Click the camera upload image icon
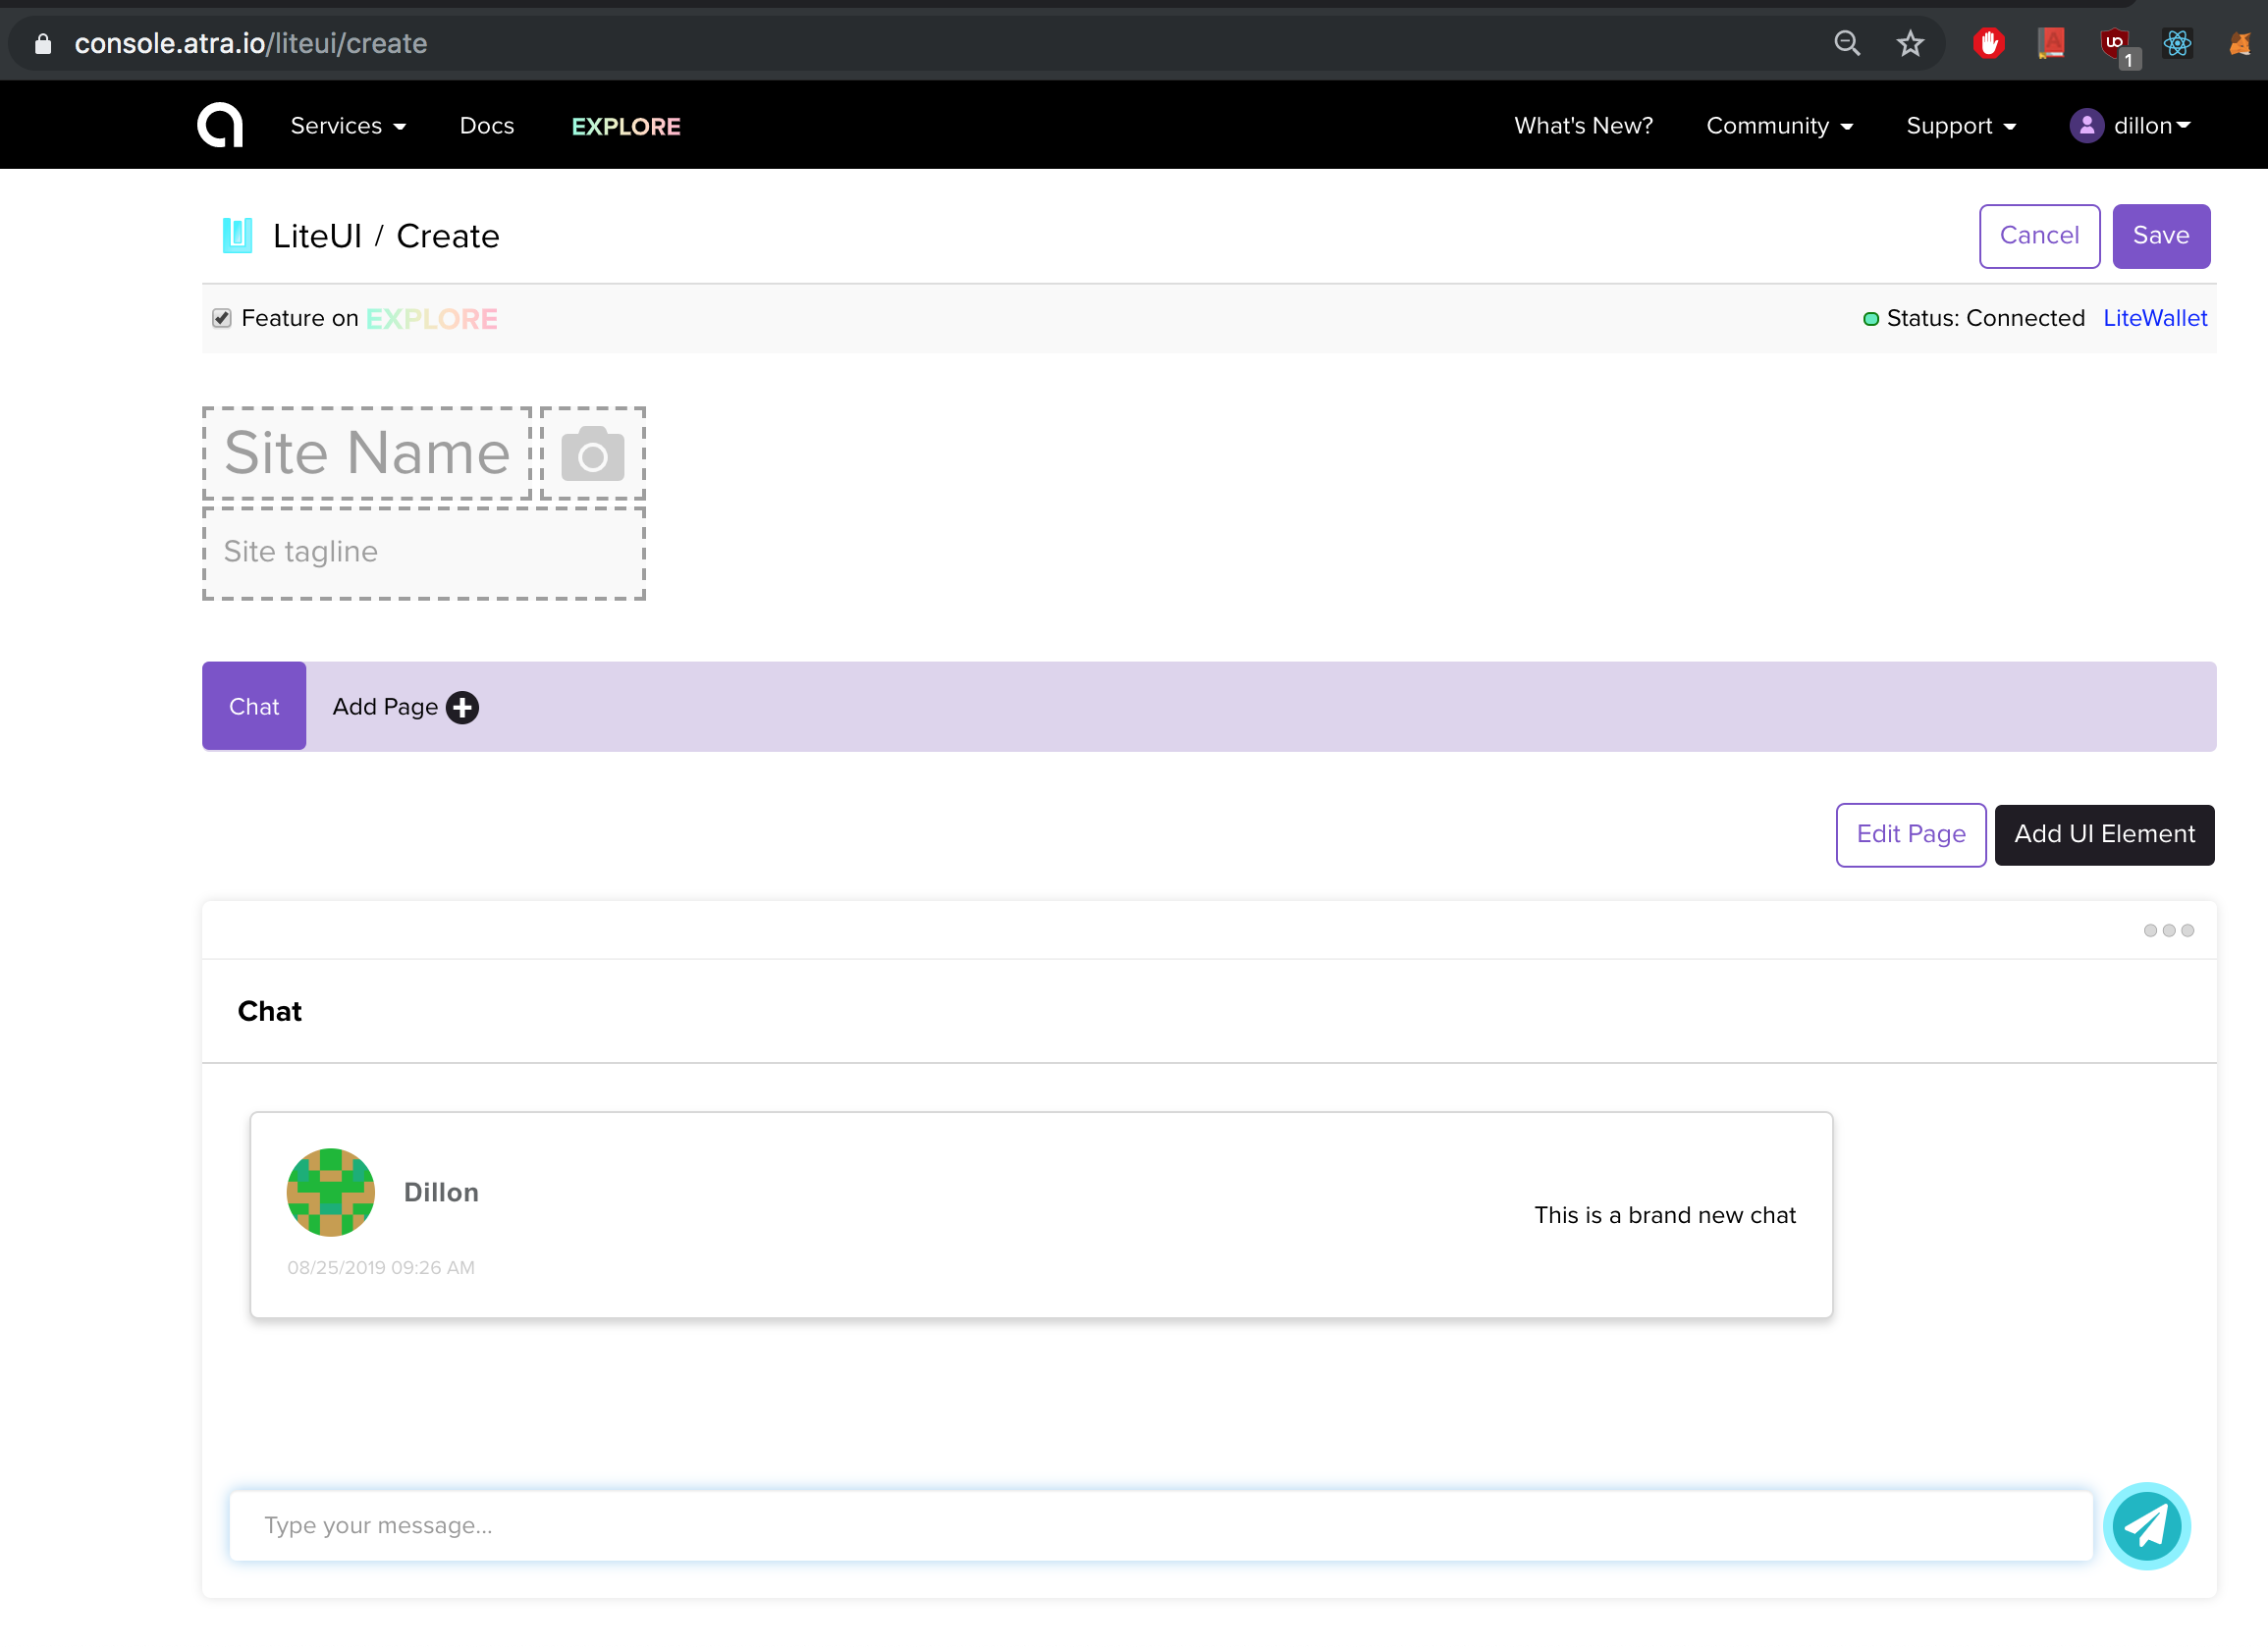 click(x=592, y=454)
